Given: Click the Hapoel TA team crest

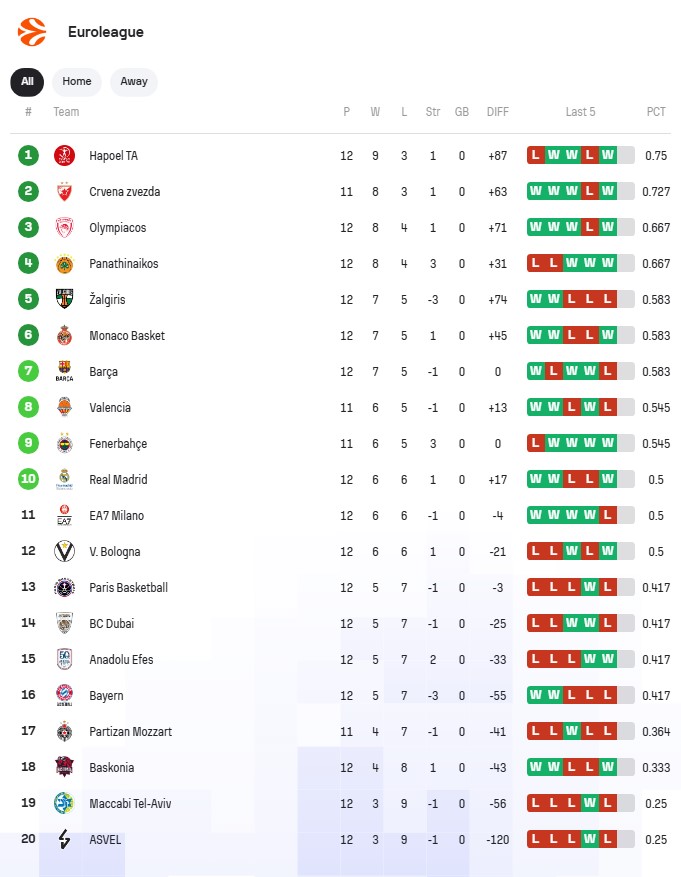Looking at the screenshot, I should (65, 156).
